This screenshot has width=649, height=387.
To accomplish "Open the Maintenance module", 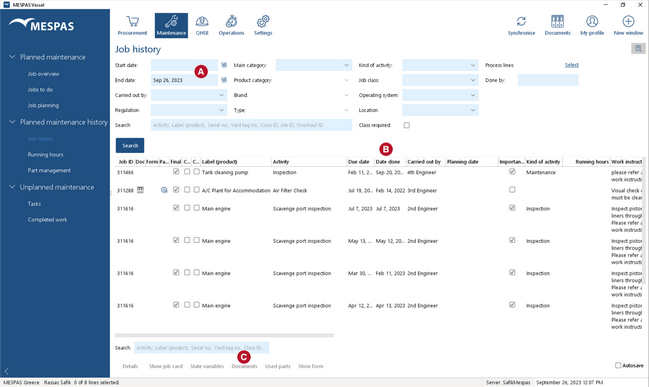I will (x=171, y=26).
